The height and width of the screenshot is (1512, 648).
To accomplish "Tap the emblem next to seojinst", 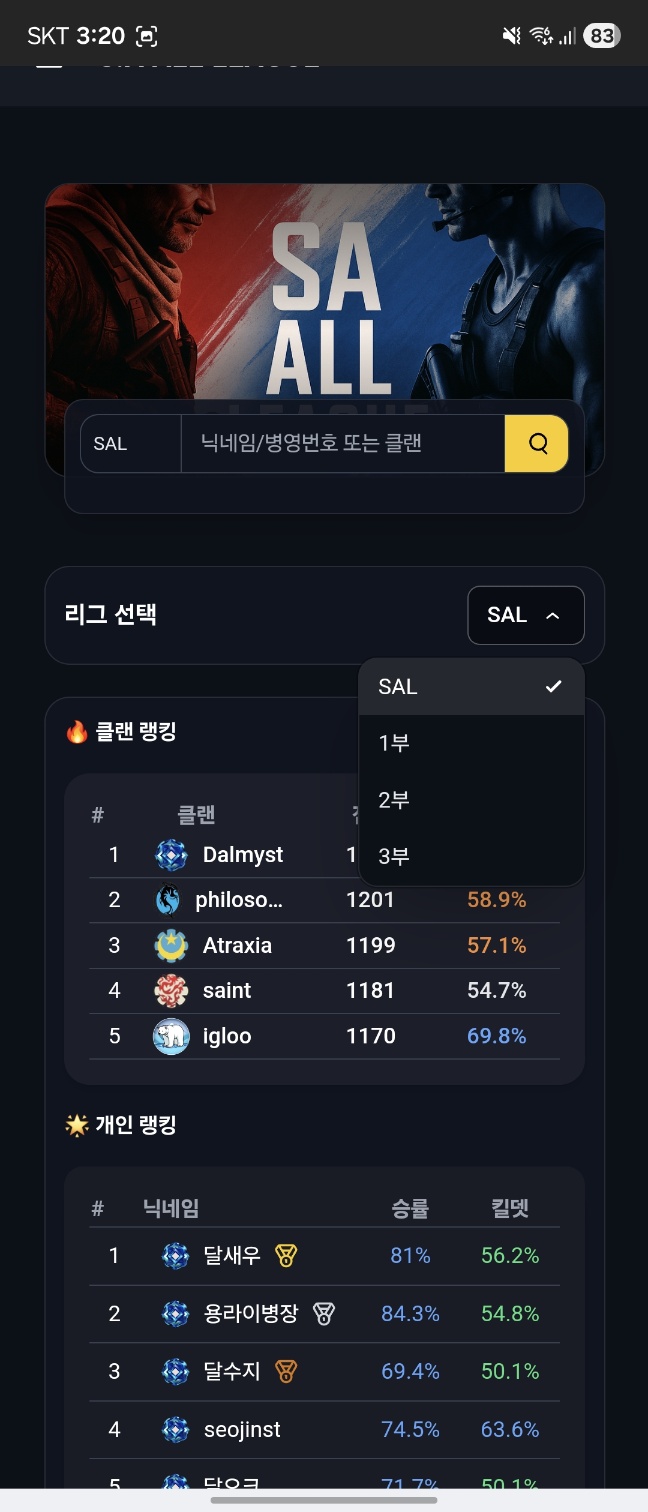I will pyautogui.click(x=176, y=1429).
